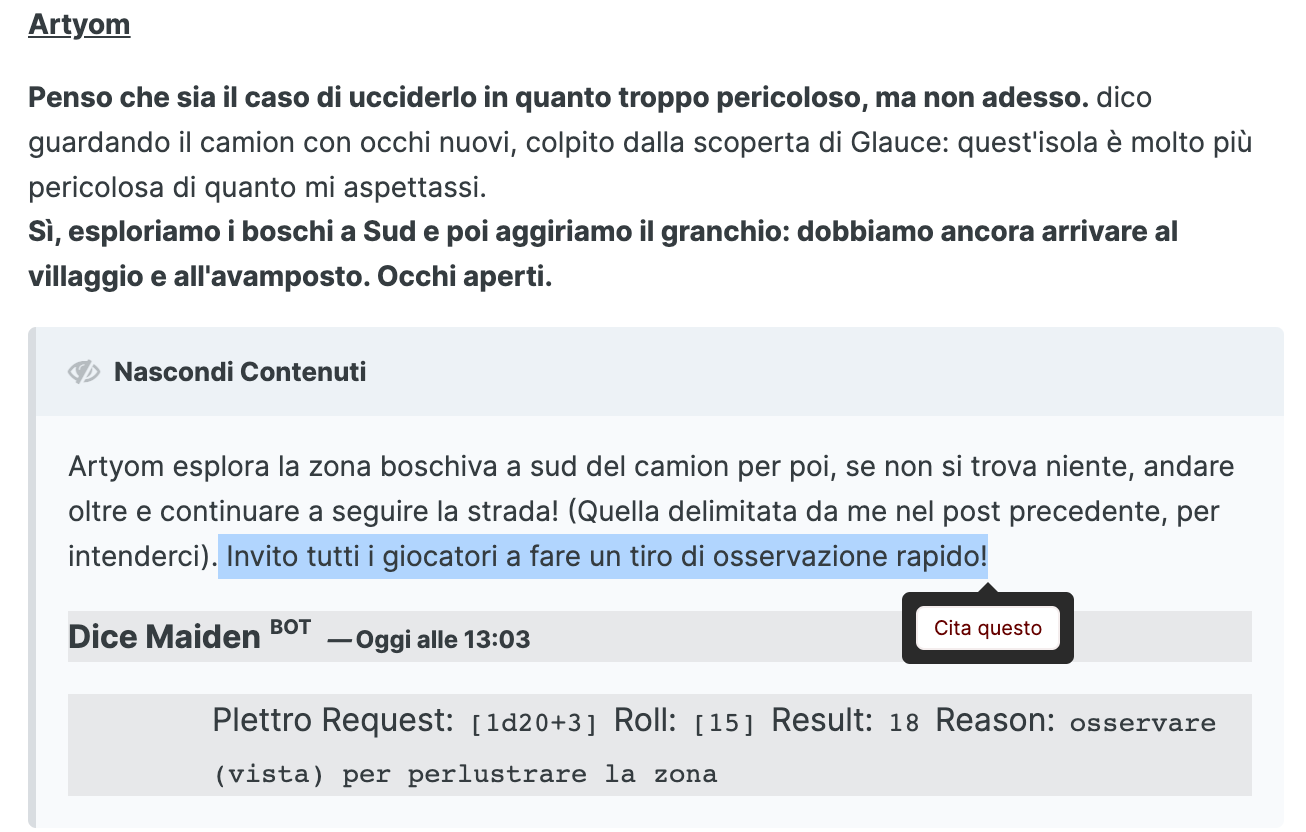Click the 'Roll:' label in dice output

point(648,721)
